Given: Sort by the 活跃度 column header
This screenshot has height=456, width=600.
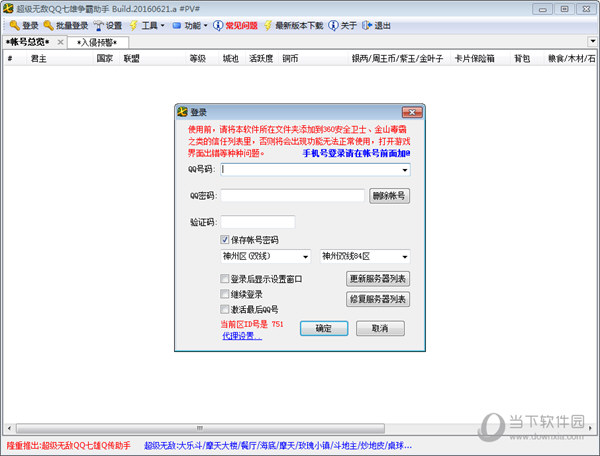Looking at the screenshot, I should [261, 59].
